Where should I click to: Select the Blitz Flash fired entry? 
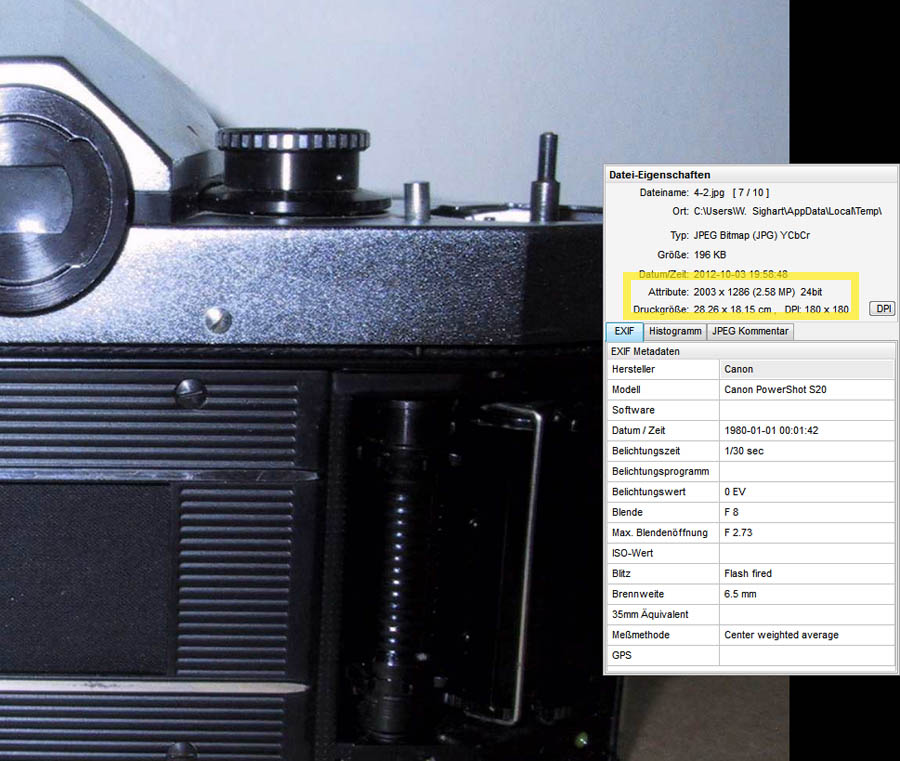747,574
